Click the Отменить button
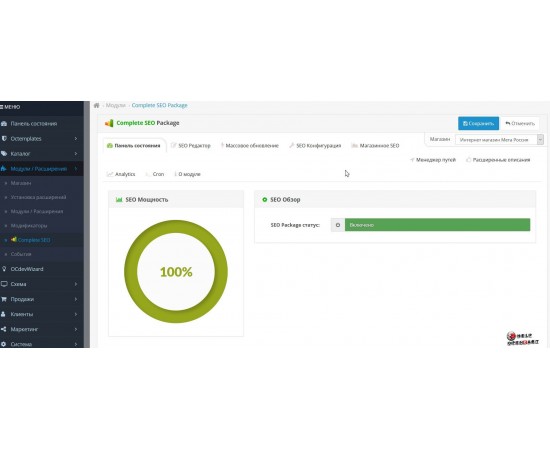This screenshot has width=550, height=450. 520,123
